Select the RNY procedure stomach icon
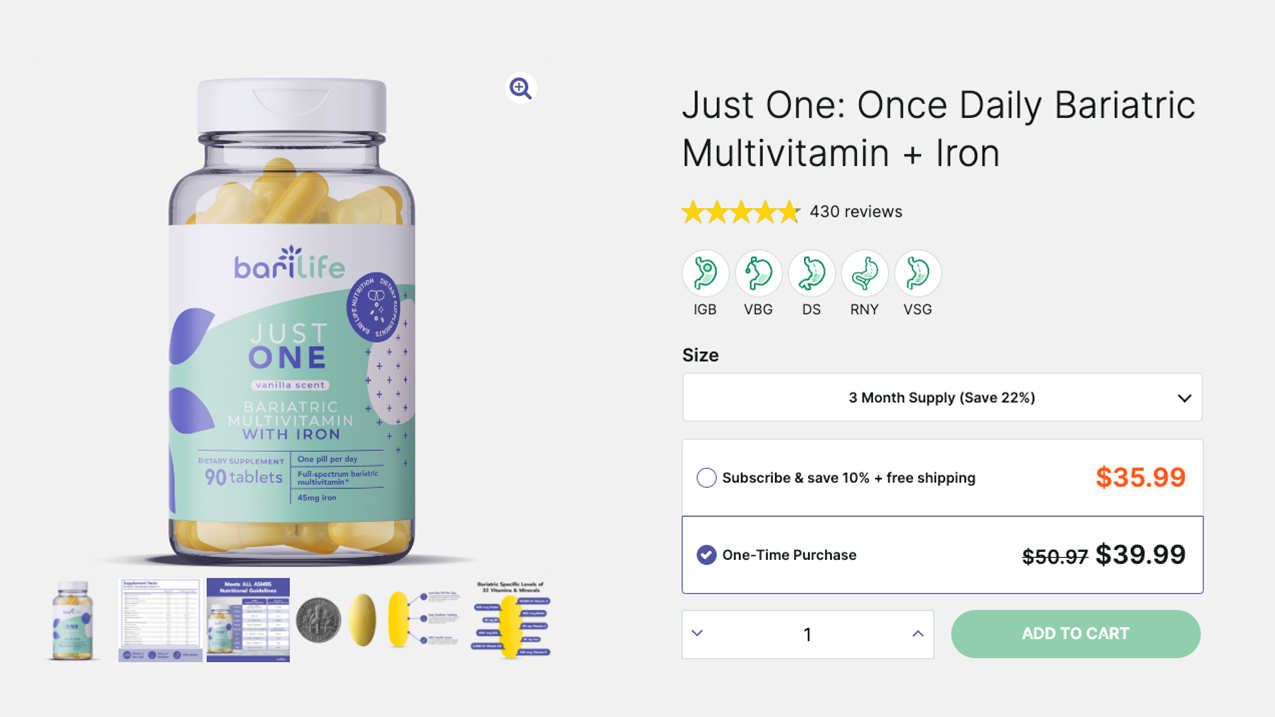Screen dimensions: 1275x717 [864, 274]
